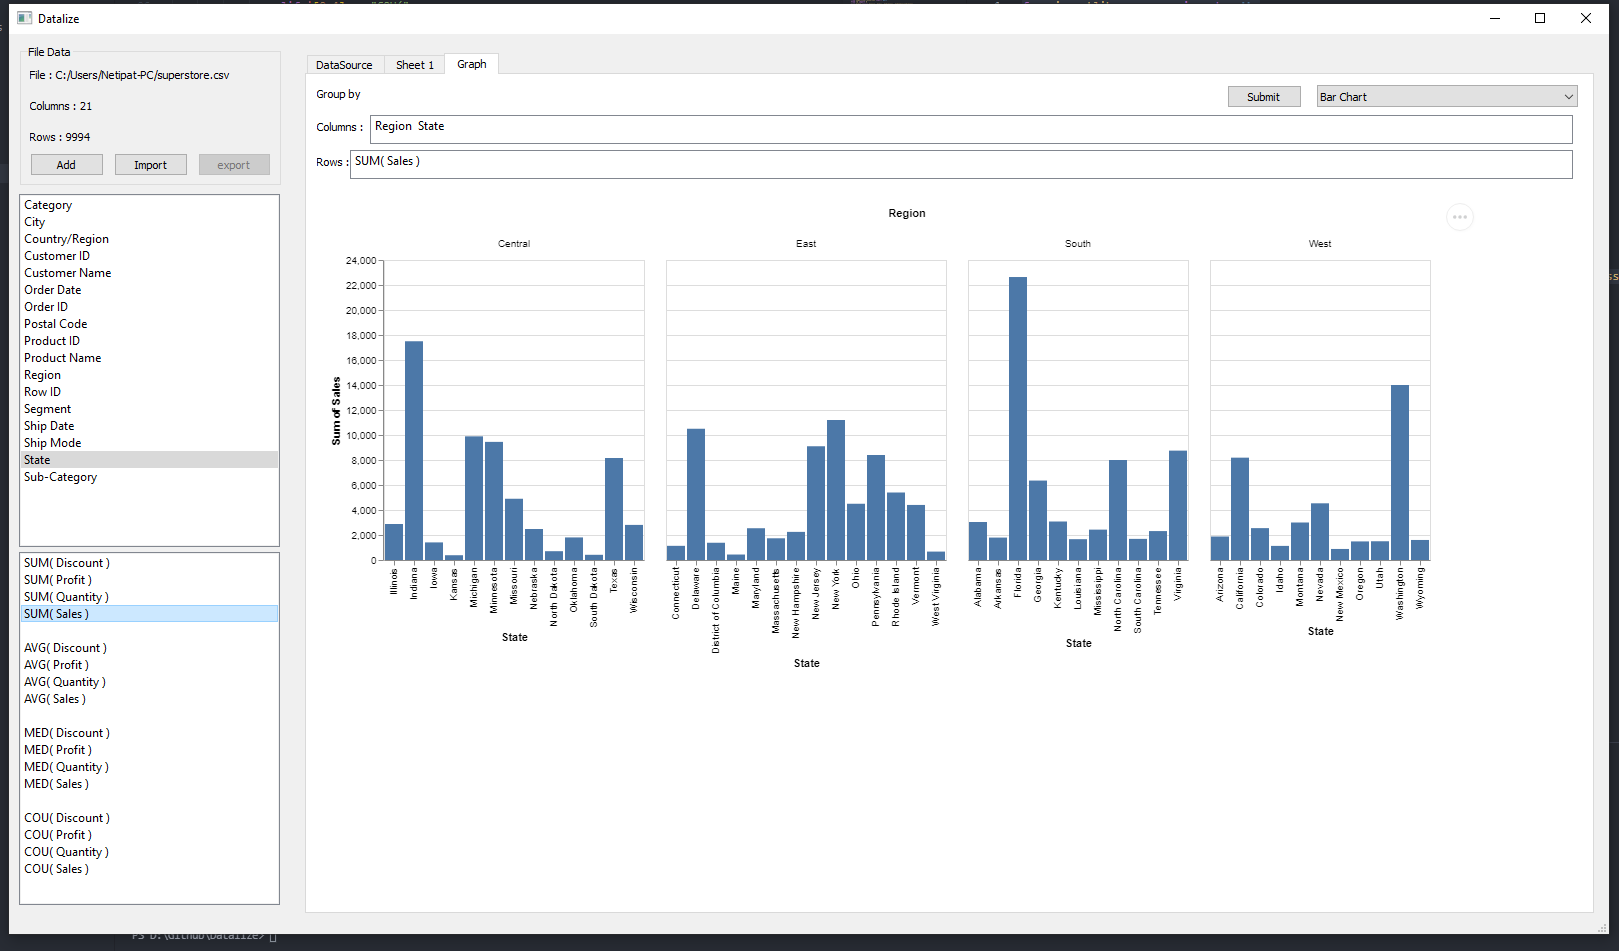Open the Bar Chart type dropdown
The height and width of the screenshot is (951, 1619).
1445,96
